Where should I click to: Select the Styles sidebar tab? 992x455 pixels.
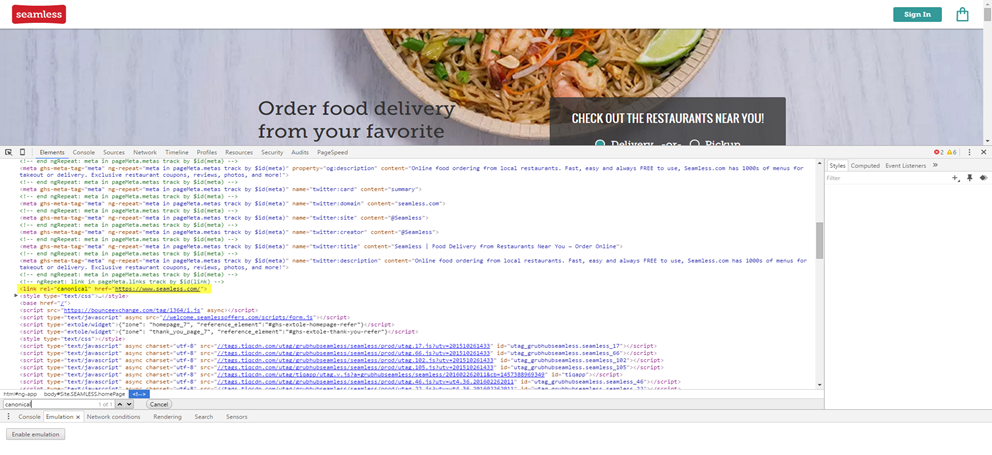click(x=837, y=165)
